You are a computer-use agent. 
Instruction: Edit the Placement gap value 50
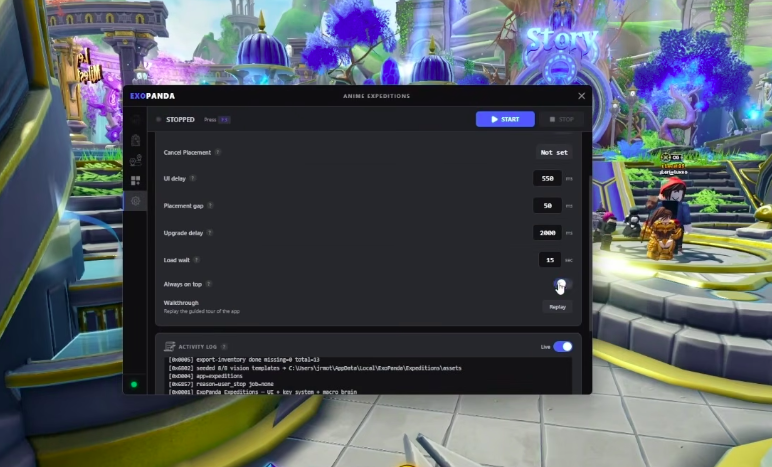pyautogui.click(x=547, y=205)
